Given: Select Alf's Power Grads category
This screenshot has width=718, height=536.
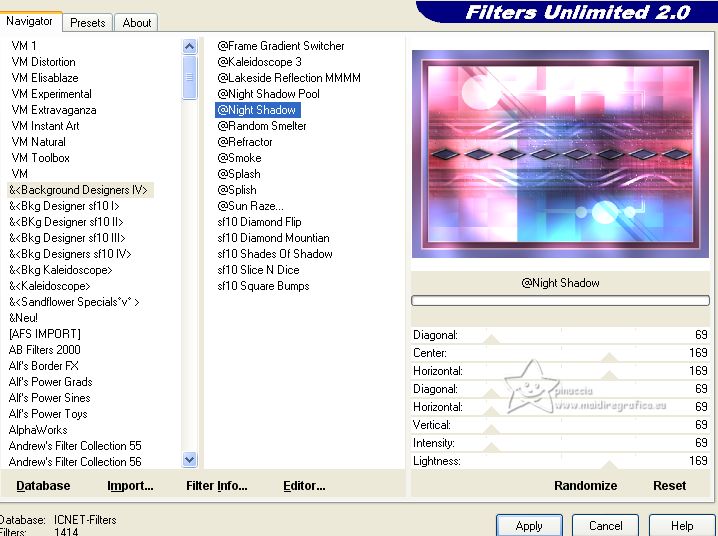Looking at the screenshot, I should click(x=50, y=382).
